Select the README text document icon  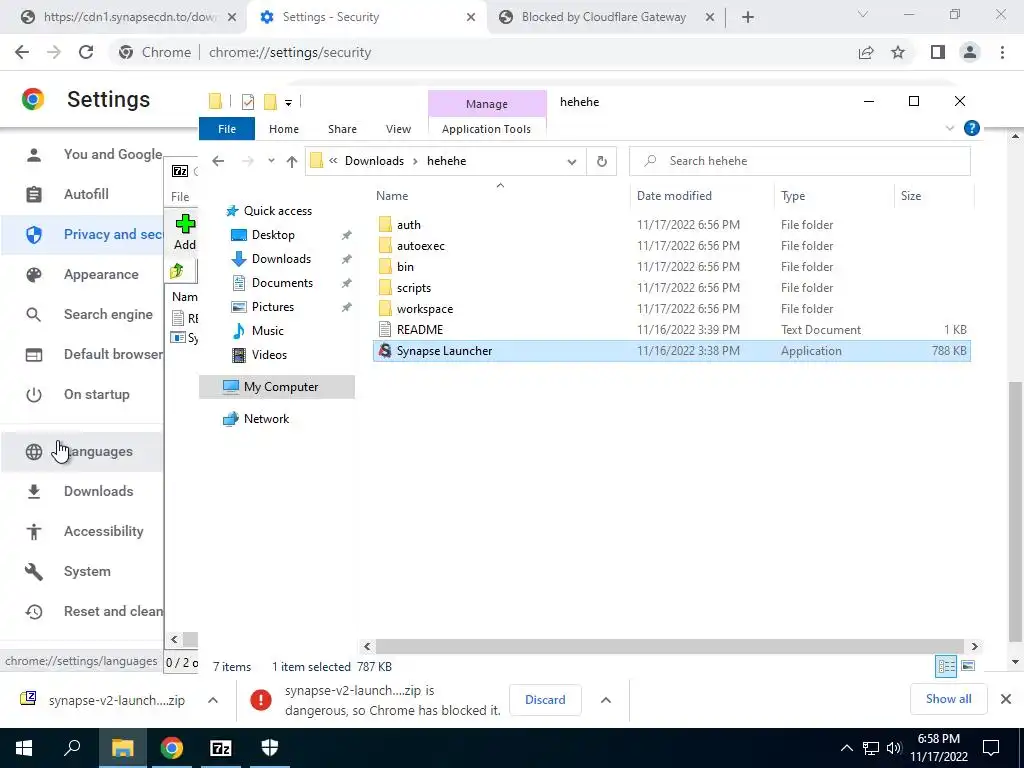(385, 330)
